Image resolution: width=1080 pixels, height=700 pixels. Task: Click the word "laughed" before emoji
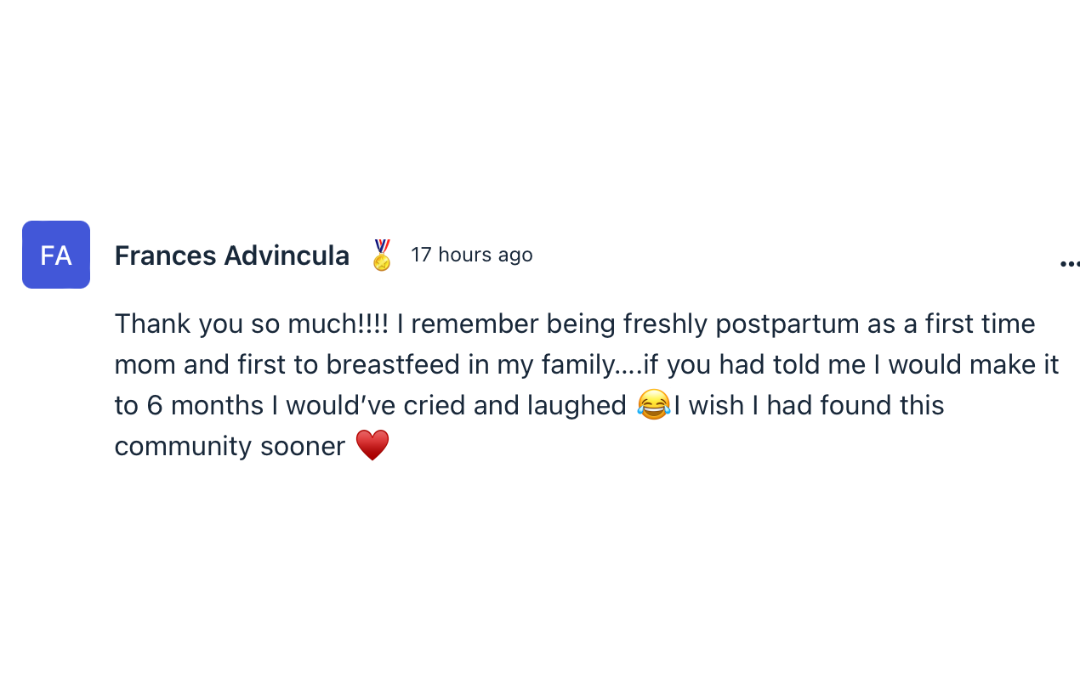pos(578,405)
